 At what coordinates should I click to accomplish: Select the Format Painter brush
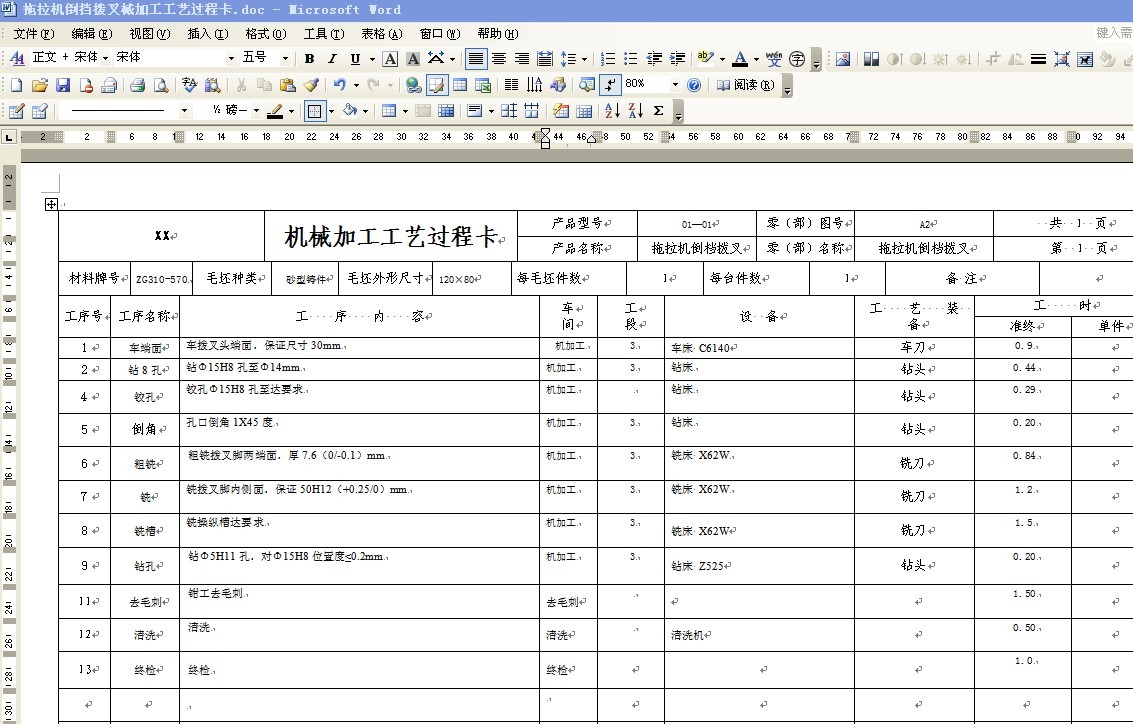click(x=311, y=85)
